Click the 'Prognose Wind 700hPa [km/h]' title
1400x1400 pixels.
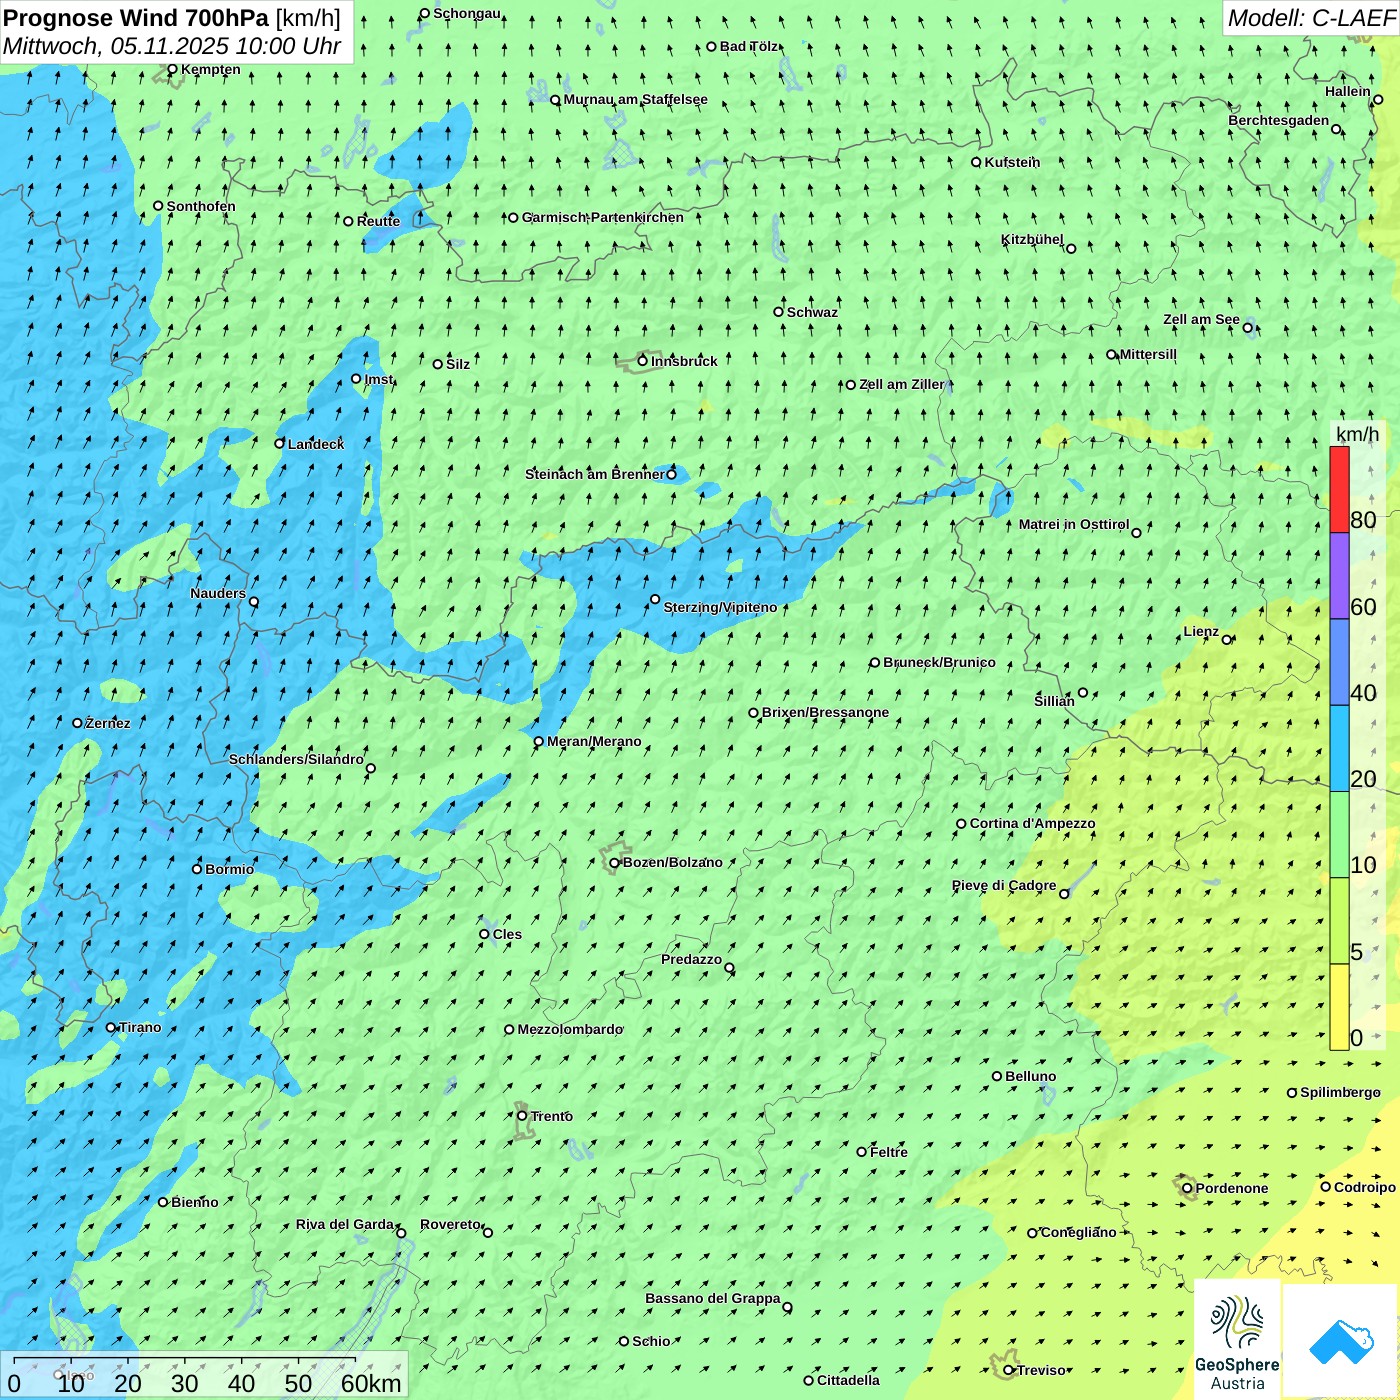pyautogui.click(x=172, y=18)
